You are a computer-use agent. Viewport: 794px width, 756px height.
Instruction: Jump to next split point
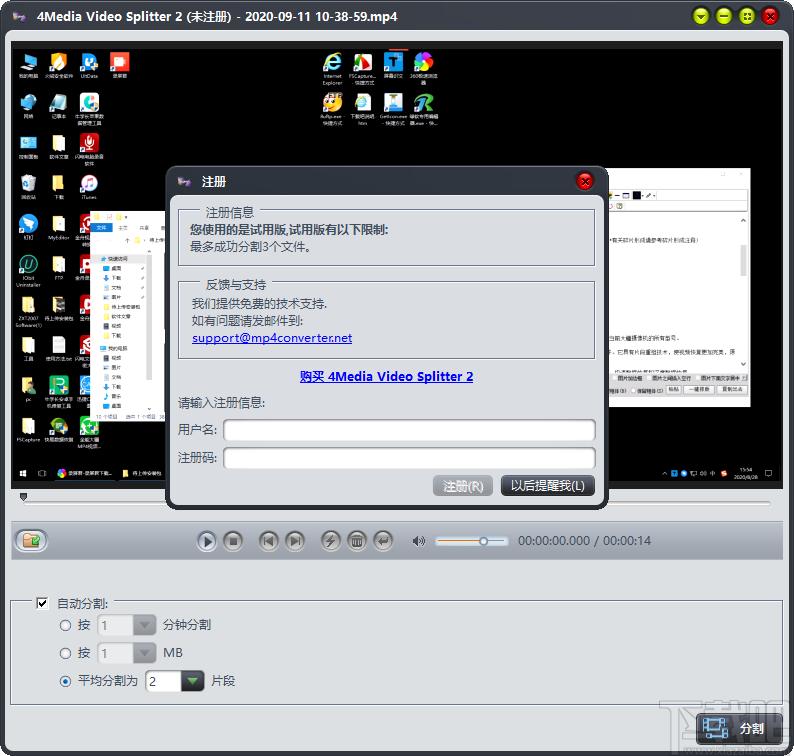[x=295, y=541]
